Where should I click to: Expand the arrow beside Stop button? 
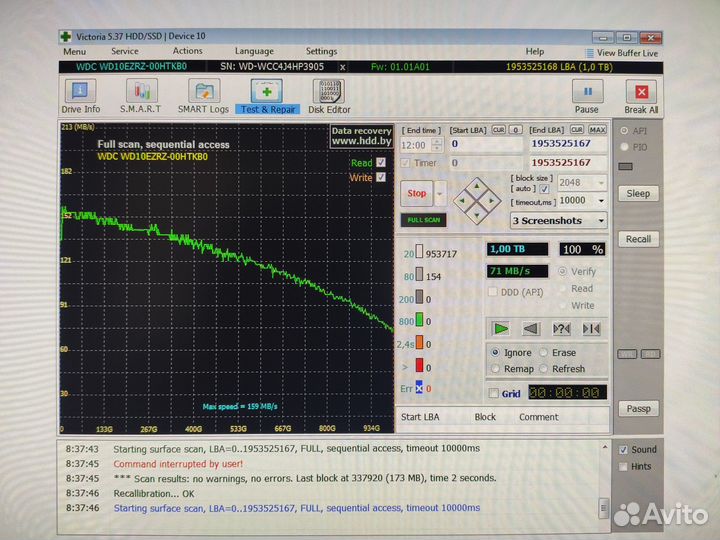440,193
